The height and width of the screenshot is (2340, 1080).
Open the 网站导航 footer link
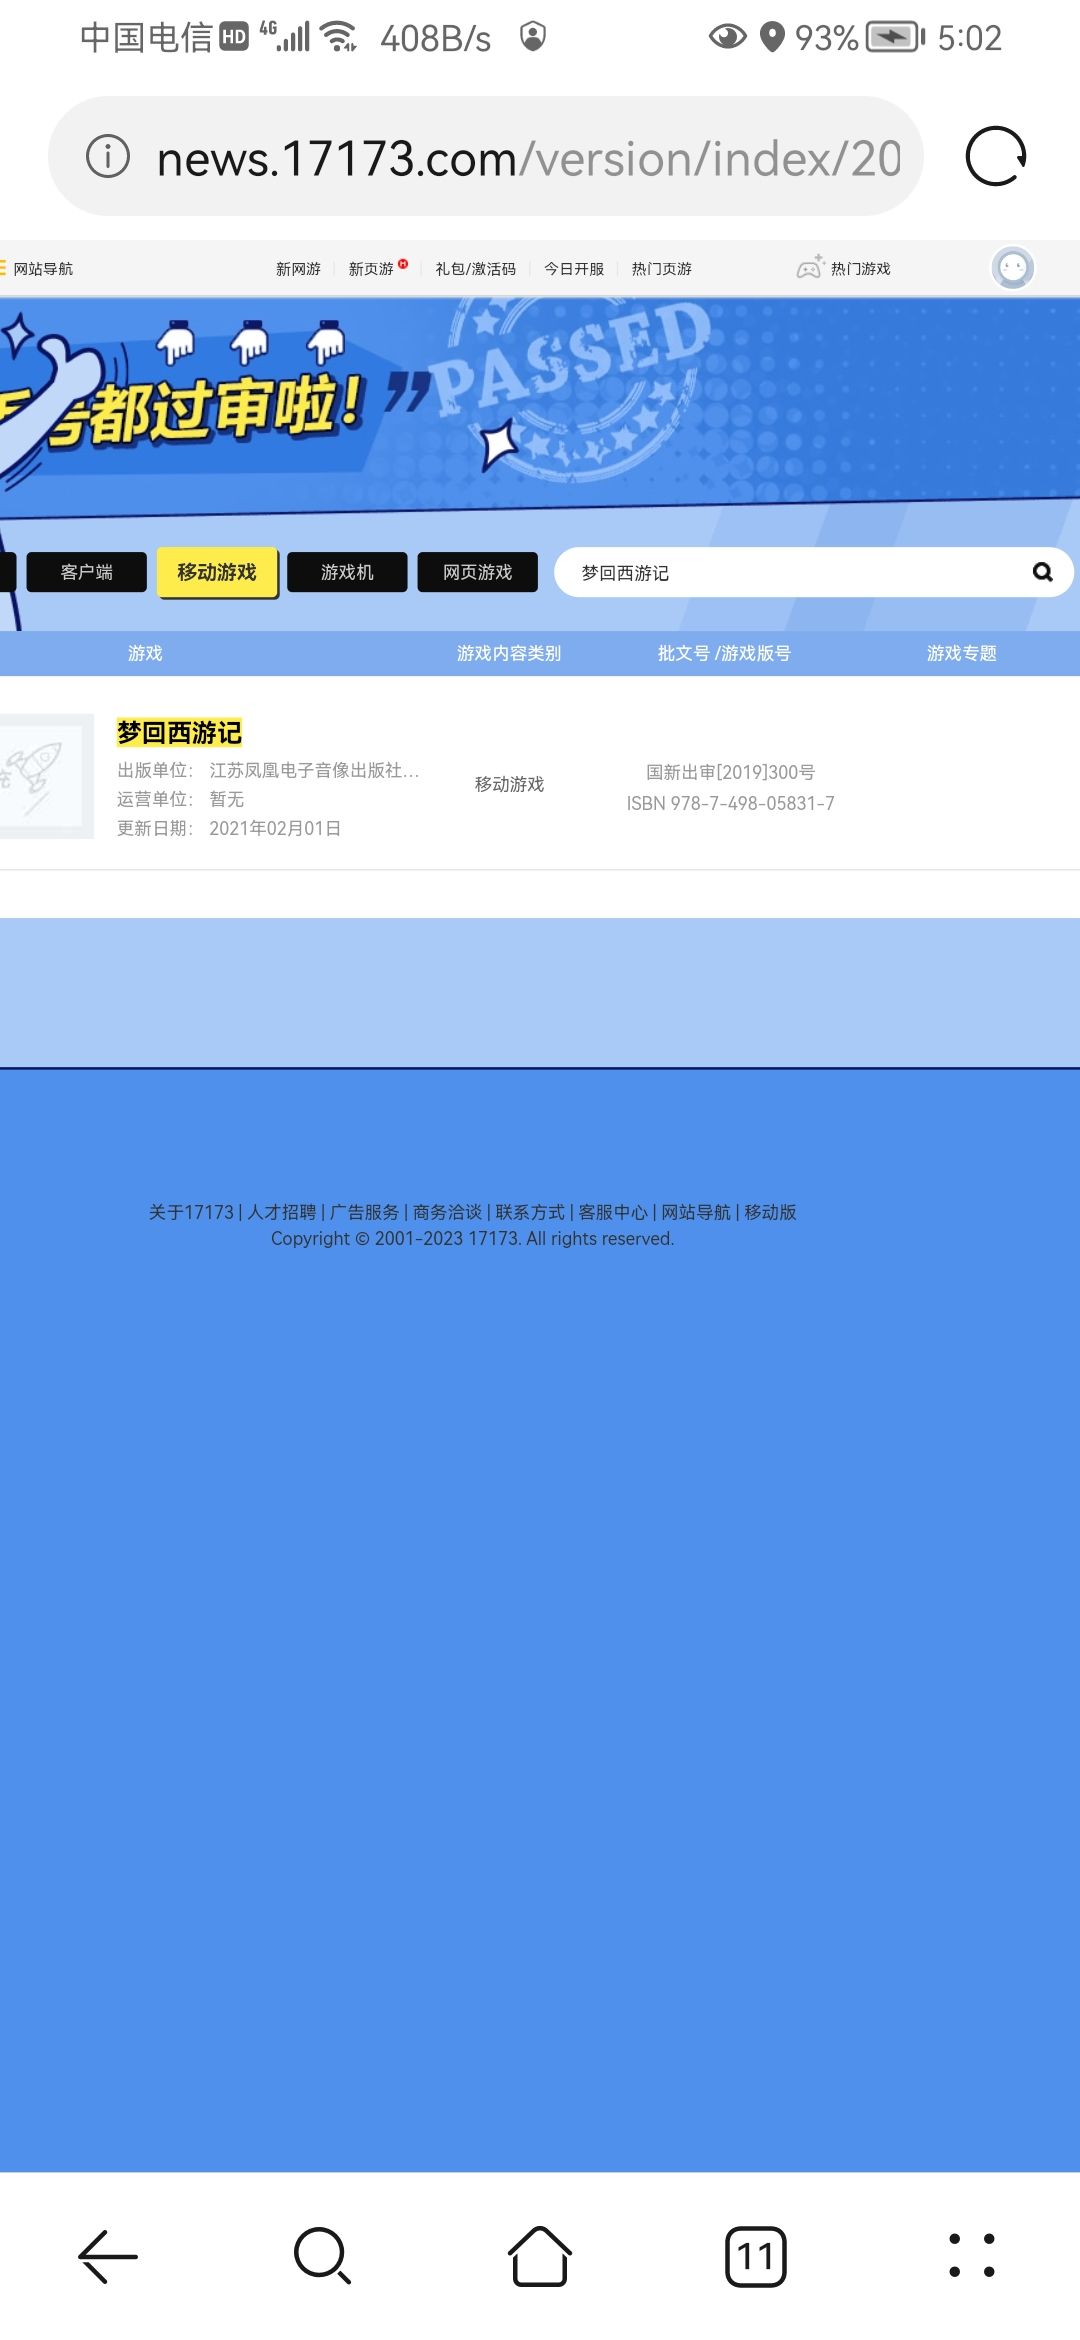click(x=696, y=1212)
